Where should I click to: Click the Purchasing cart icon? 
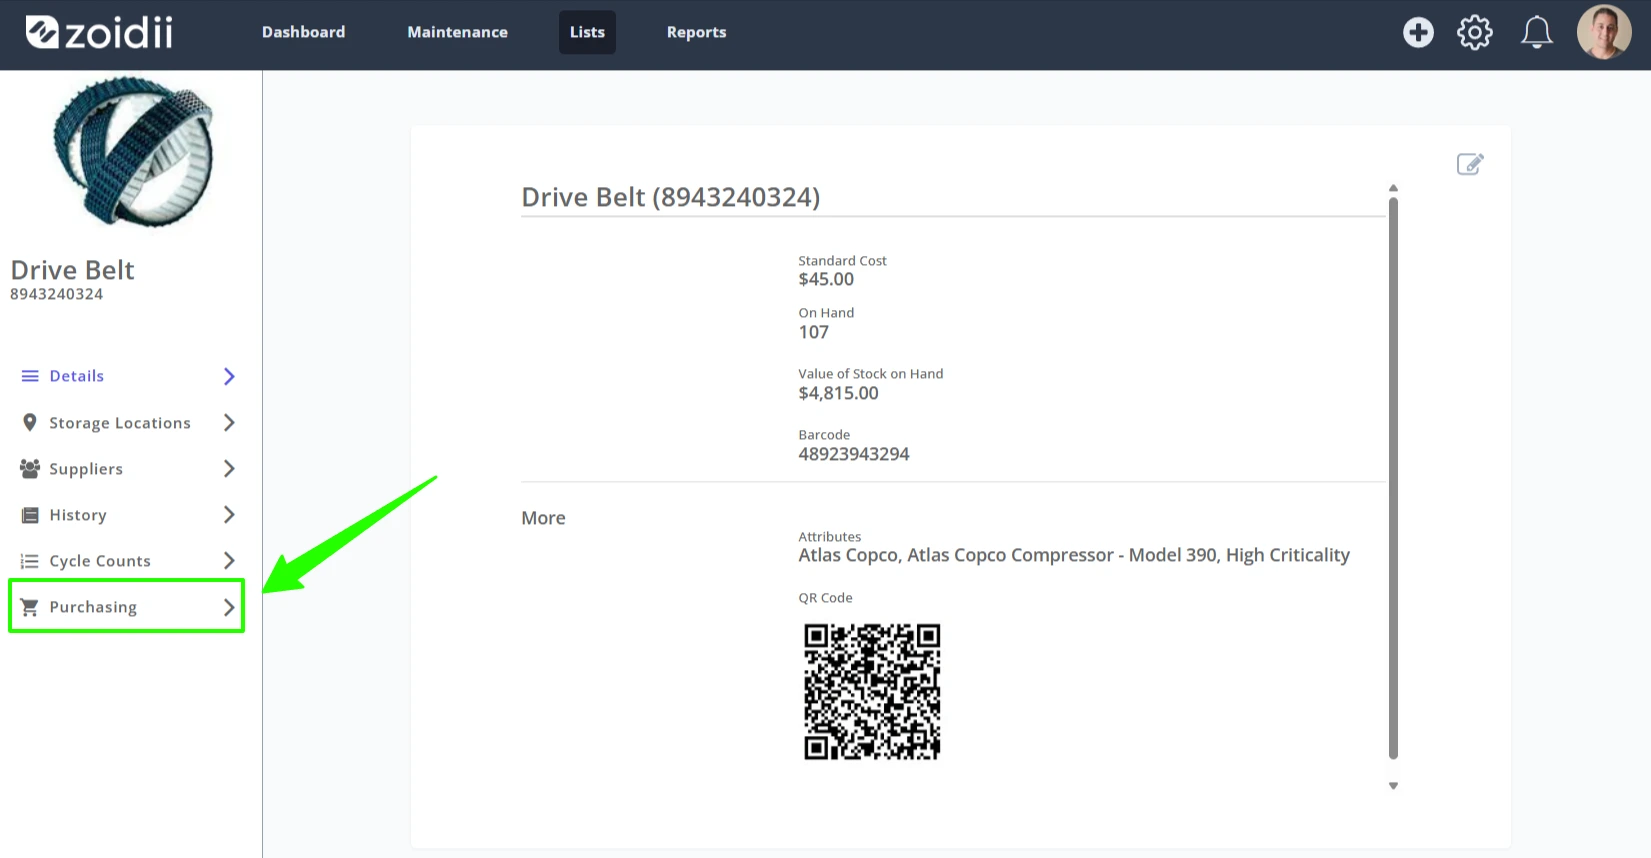click(x=30, y=607)
